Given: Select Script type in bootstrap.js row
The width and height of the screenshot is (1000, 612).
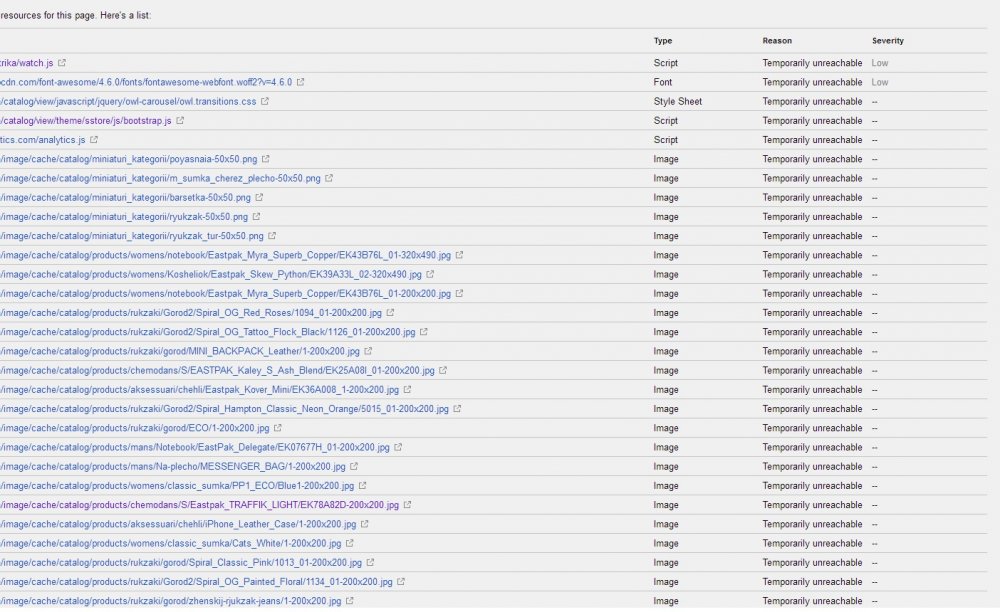Looking at the screenshot, I should [x=665, y=120].
